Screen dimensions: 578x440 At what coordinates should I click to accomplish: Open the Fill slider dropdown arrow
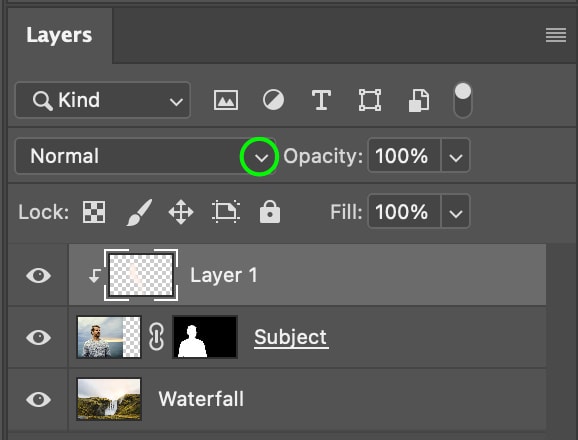pyautogui.click(x=456, y=212)
